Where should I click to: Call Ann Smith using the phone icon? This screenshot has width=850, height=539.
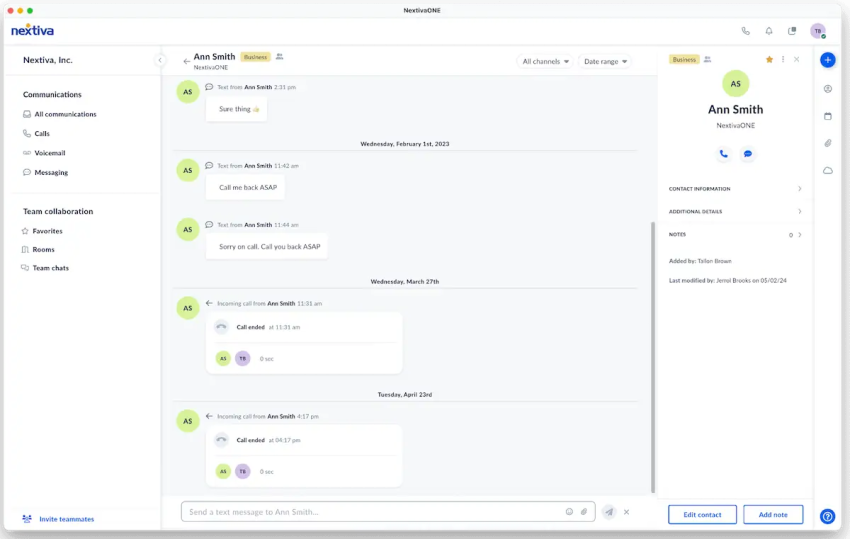[723, 154]
